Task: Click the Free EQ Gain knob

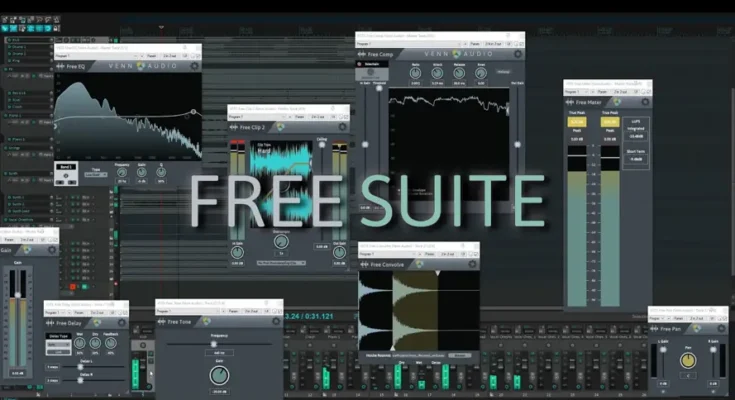Action: (142, 173)
